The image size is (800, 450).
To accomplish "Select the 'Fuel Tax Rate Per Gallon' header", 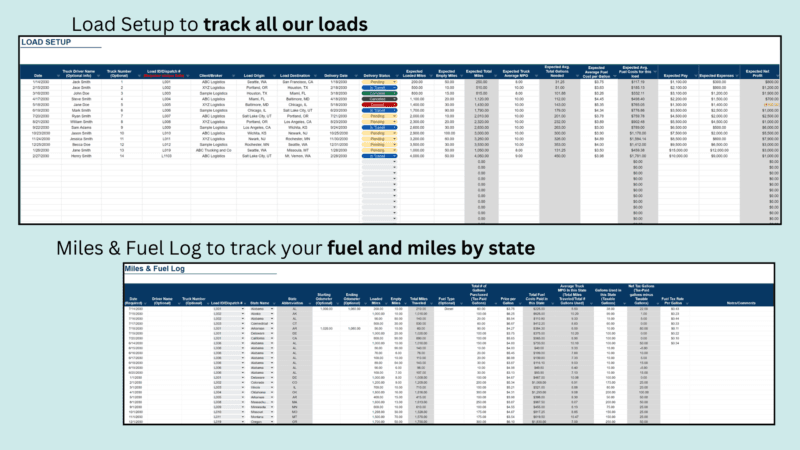I will pyautogui.click(x=672, y=301).
